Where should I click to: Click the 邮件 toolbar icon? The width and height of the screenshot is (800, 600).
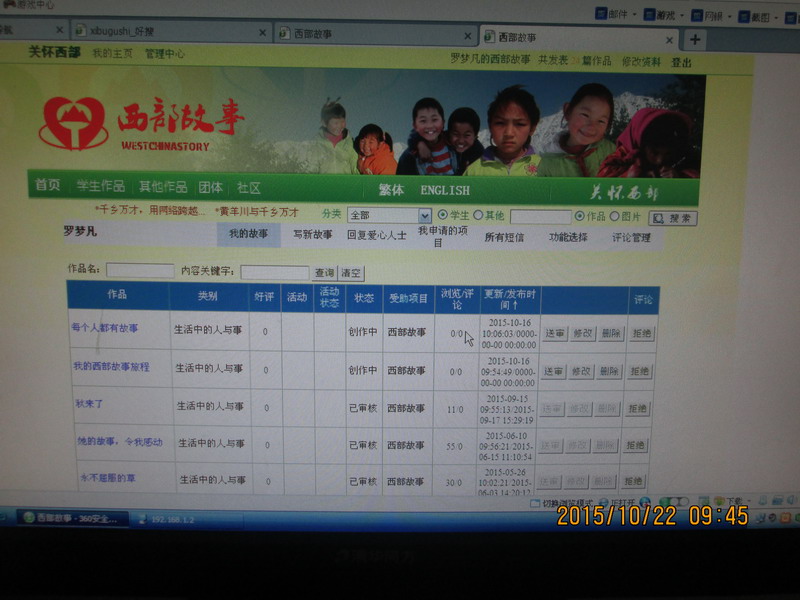tap(613, 15)
